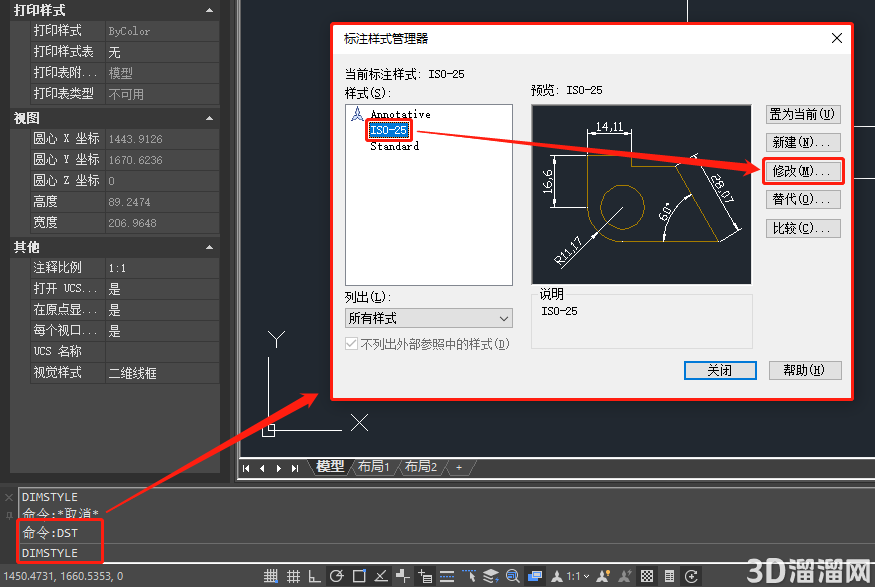Add new layout with plus tab
This screenshot has height=587, width=875.
459,468
